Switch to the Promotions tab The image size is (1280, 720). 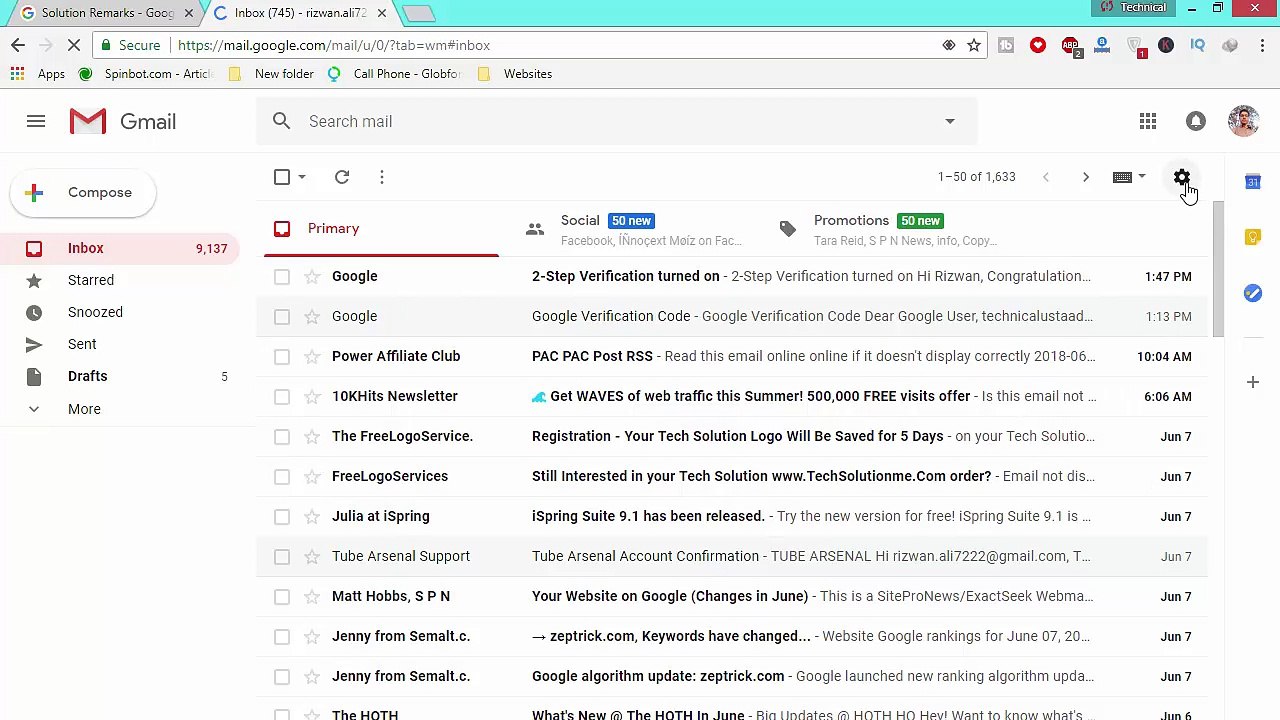click(890, 229)
